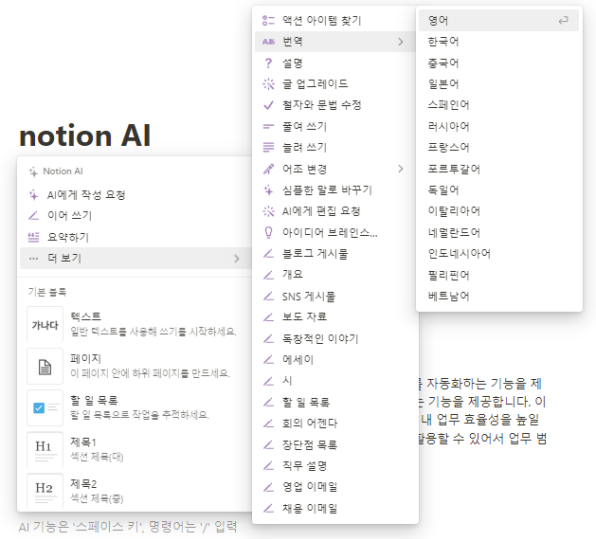Click the pencil icon beside 이어 쓰기
Image resolution: width=596 pixels, height=539 pixels.
33,216
